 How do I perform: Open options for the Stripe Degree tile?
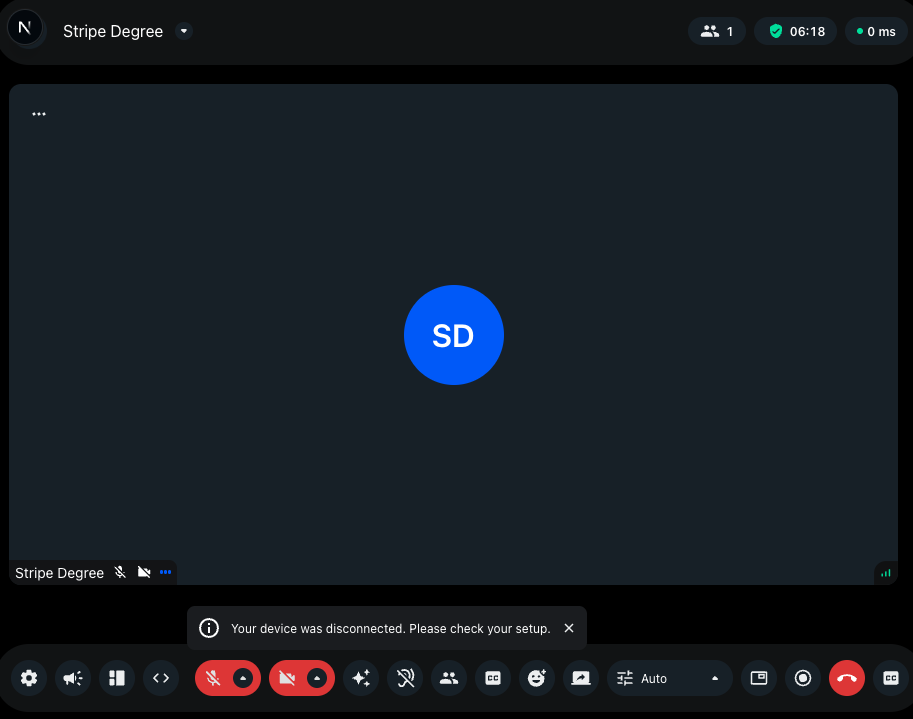165,572
